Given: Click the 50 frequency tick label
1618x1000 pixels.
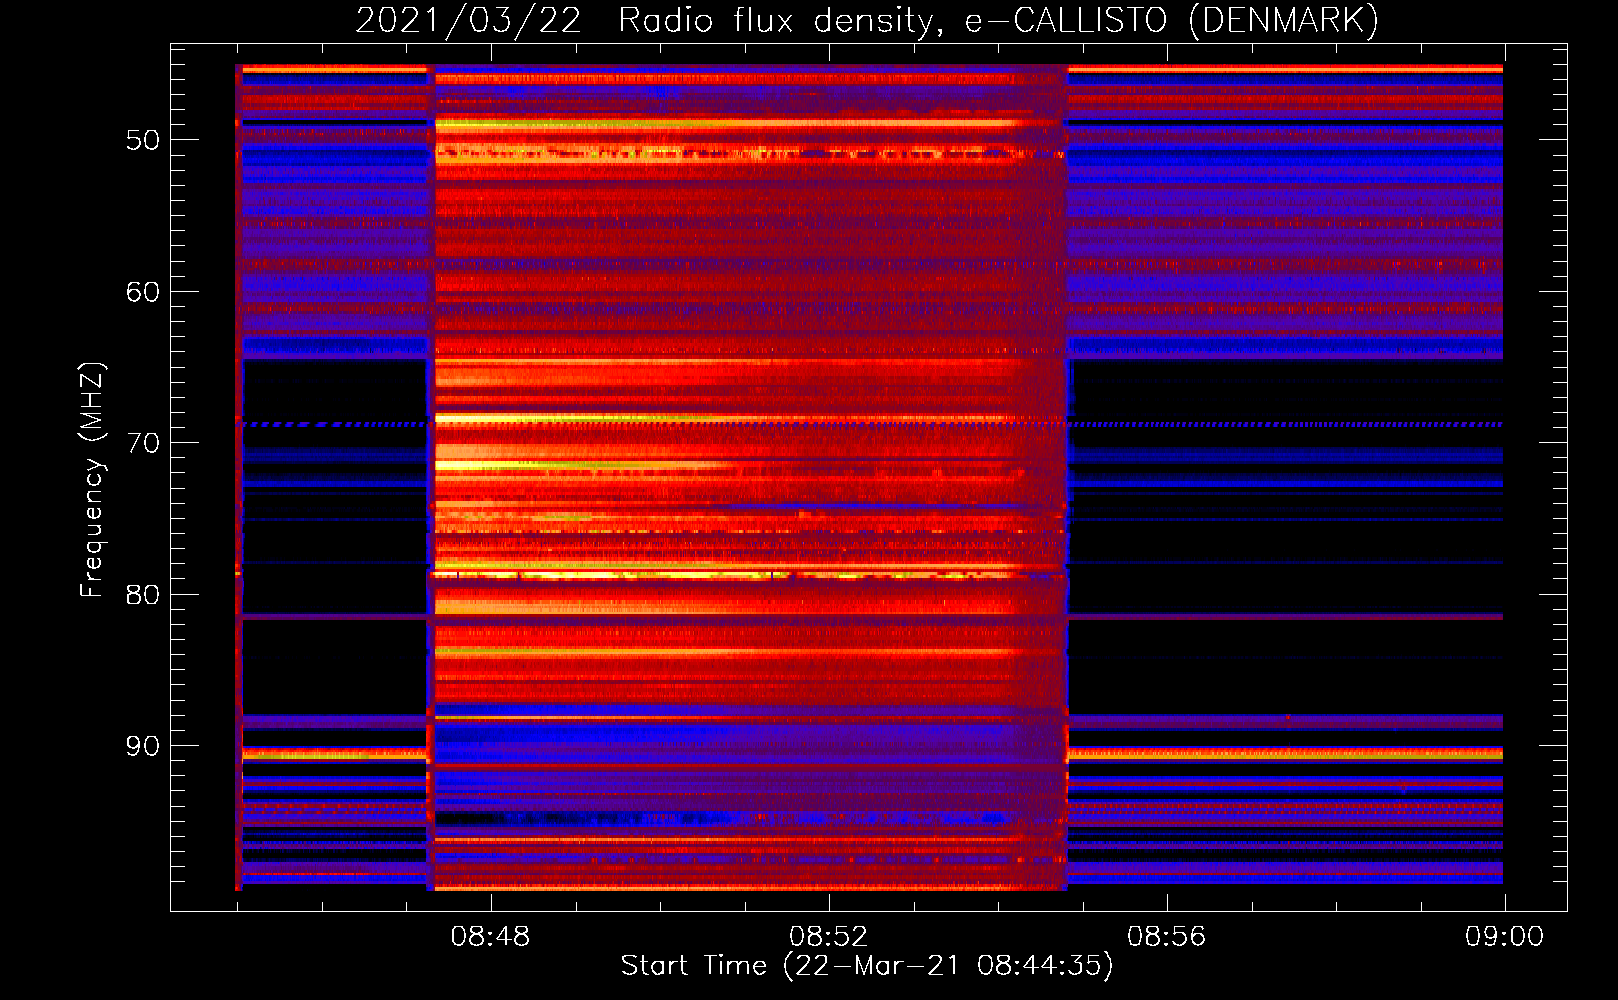Looking at the screenshot, I should point(143,140).
